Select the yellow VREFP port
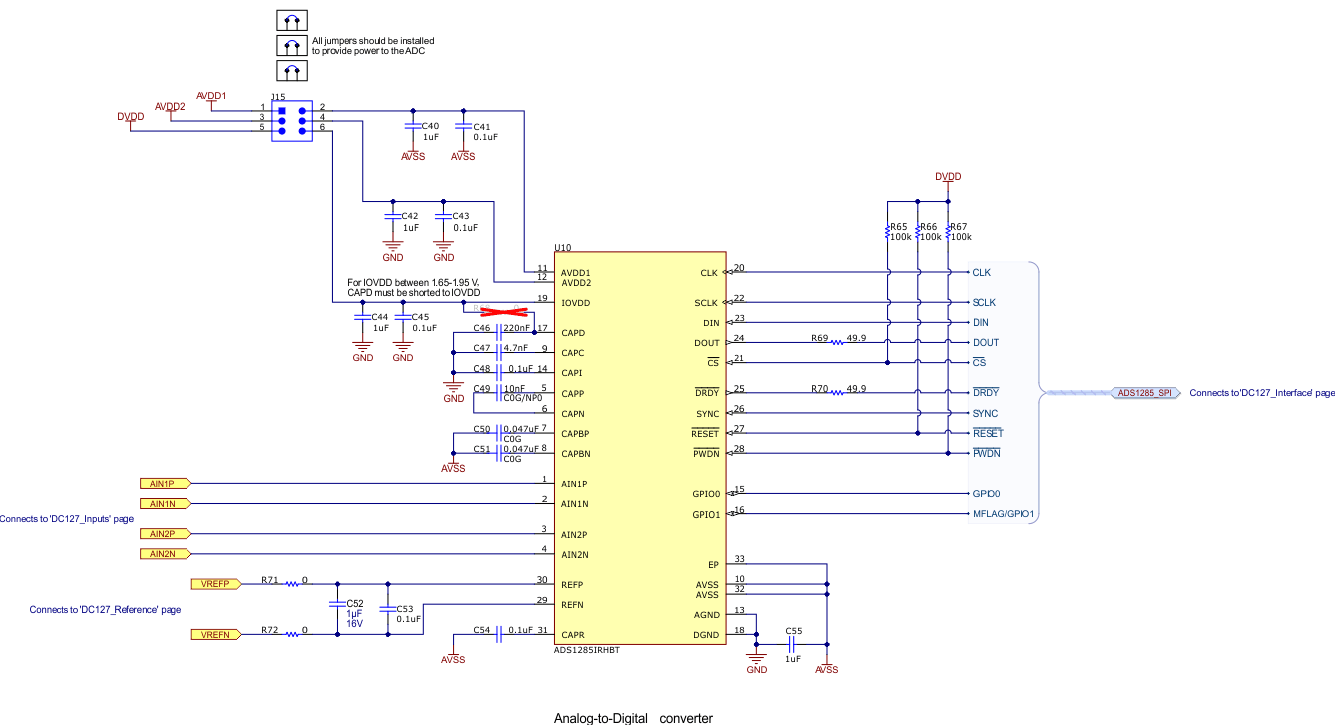1335x725 pixels. [x=215, y=584]
